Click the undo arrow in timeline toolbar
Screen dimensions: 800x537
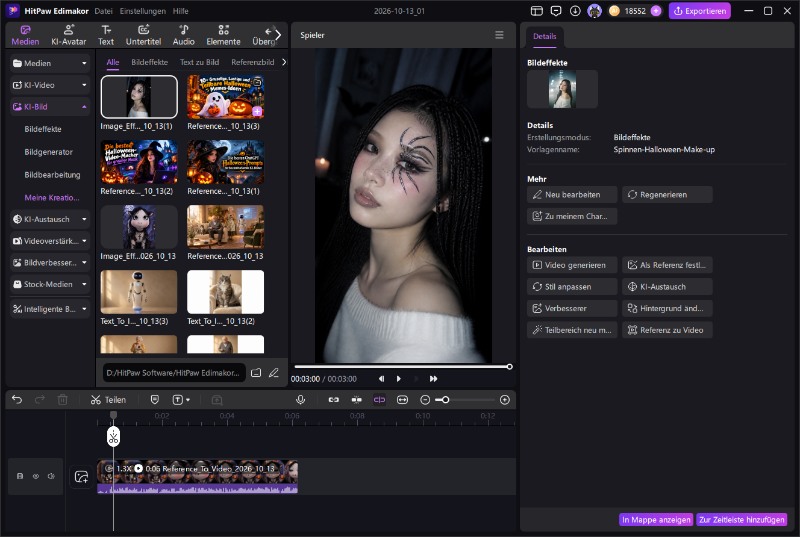[17, 399]
